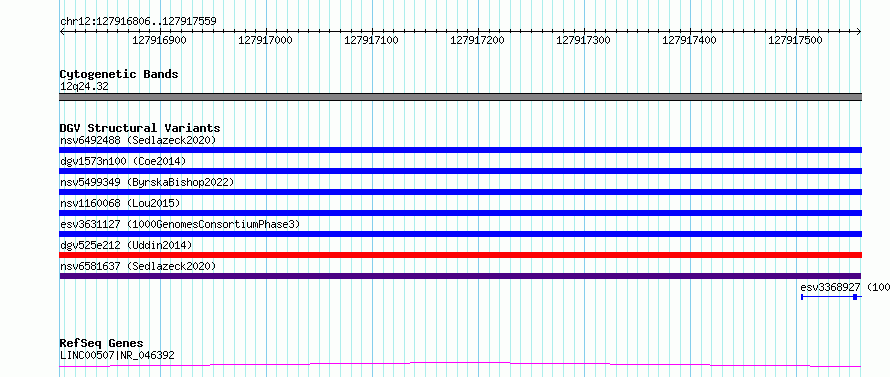Open the nsv5499349 (ByrskaBishop2022) variant label
Image resolution: width=890 pixels, height=377 pixels.
tap(147, 182)
